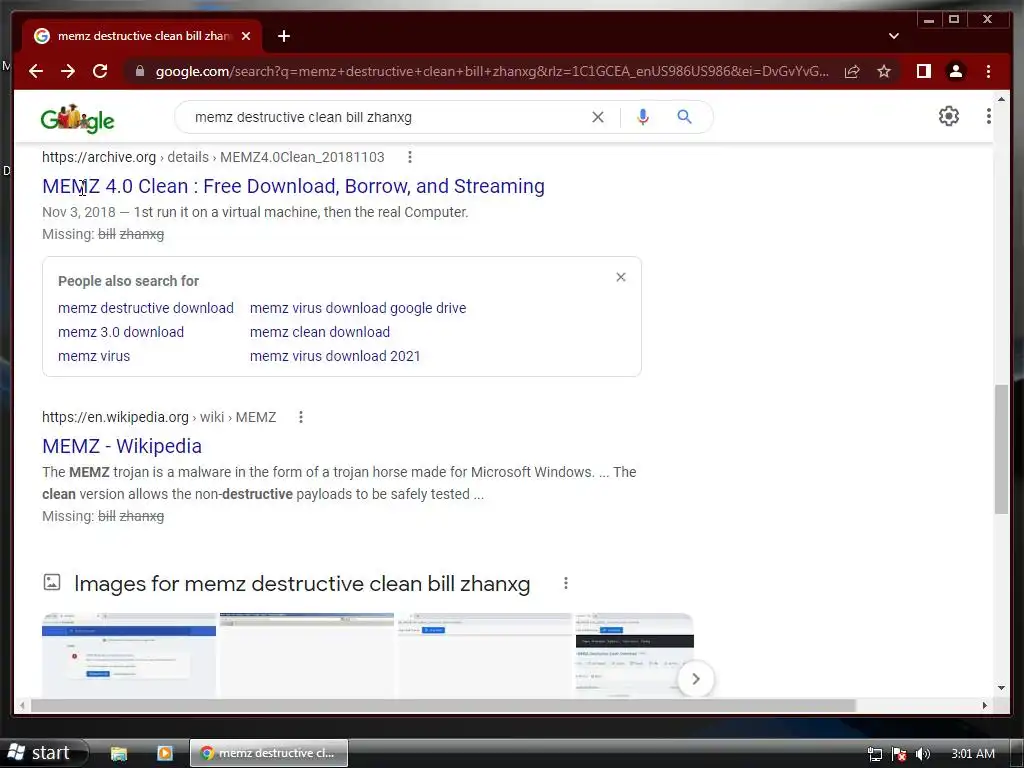The width and height of the screenshot is (1024, 768).
Task: Open Chrome's three-dot menu
Action: [x=988, y=71]
